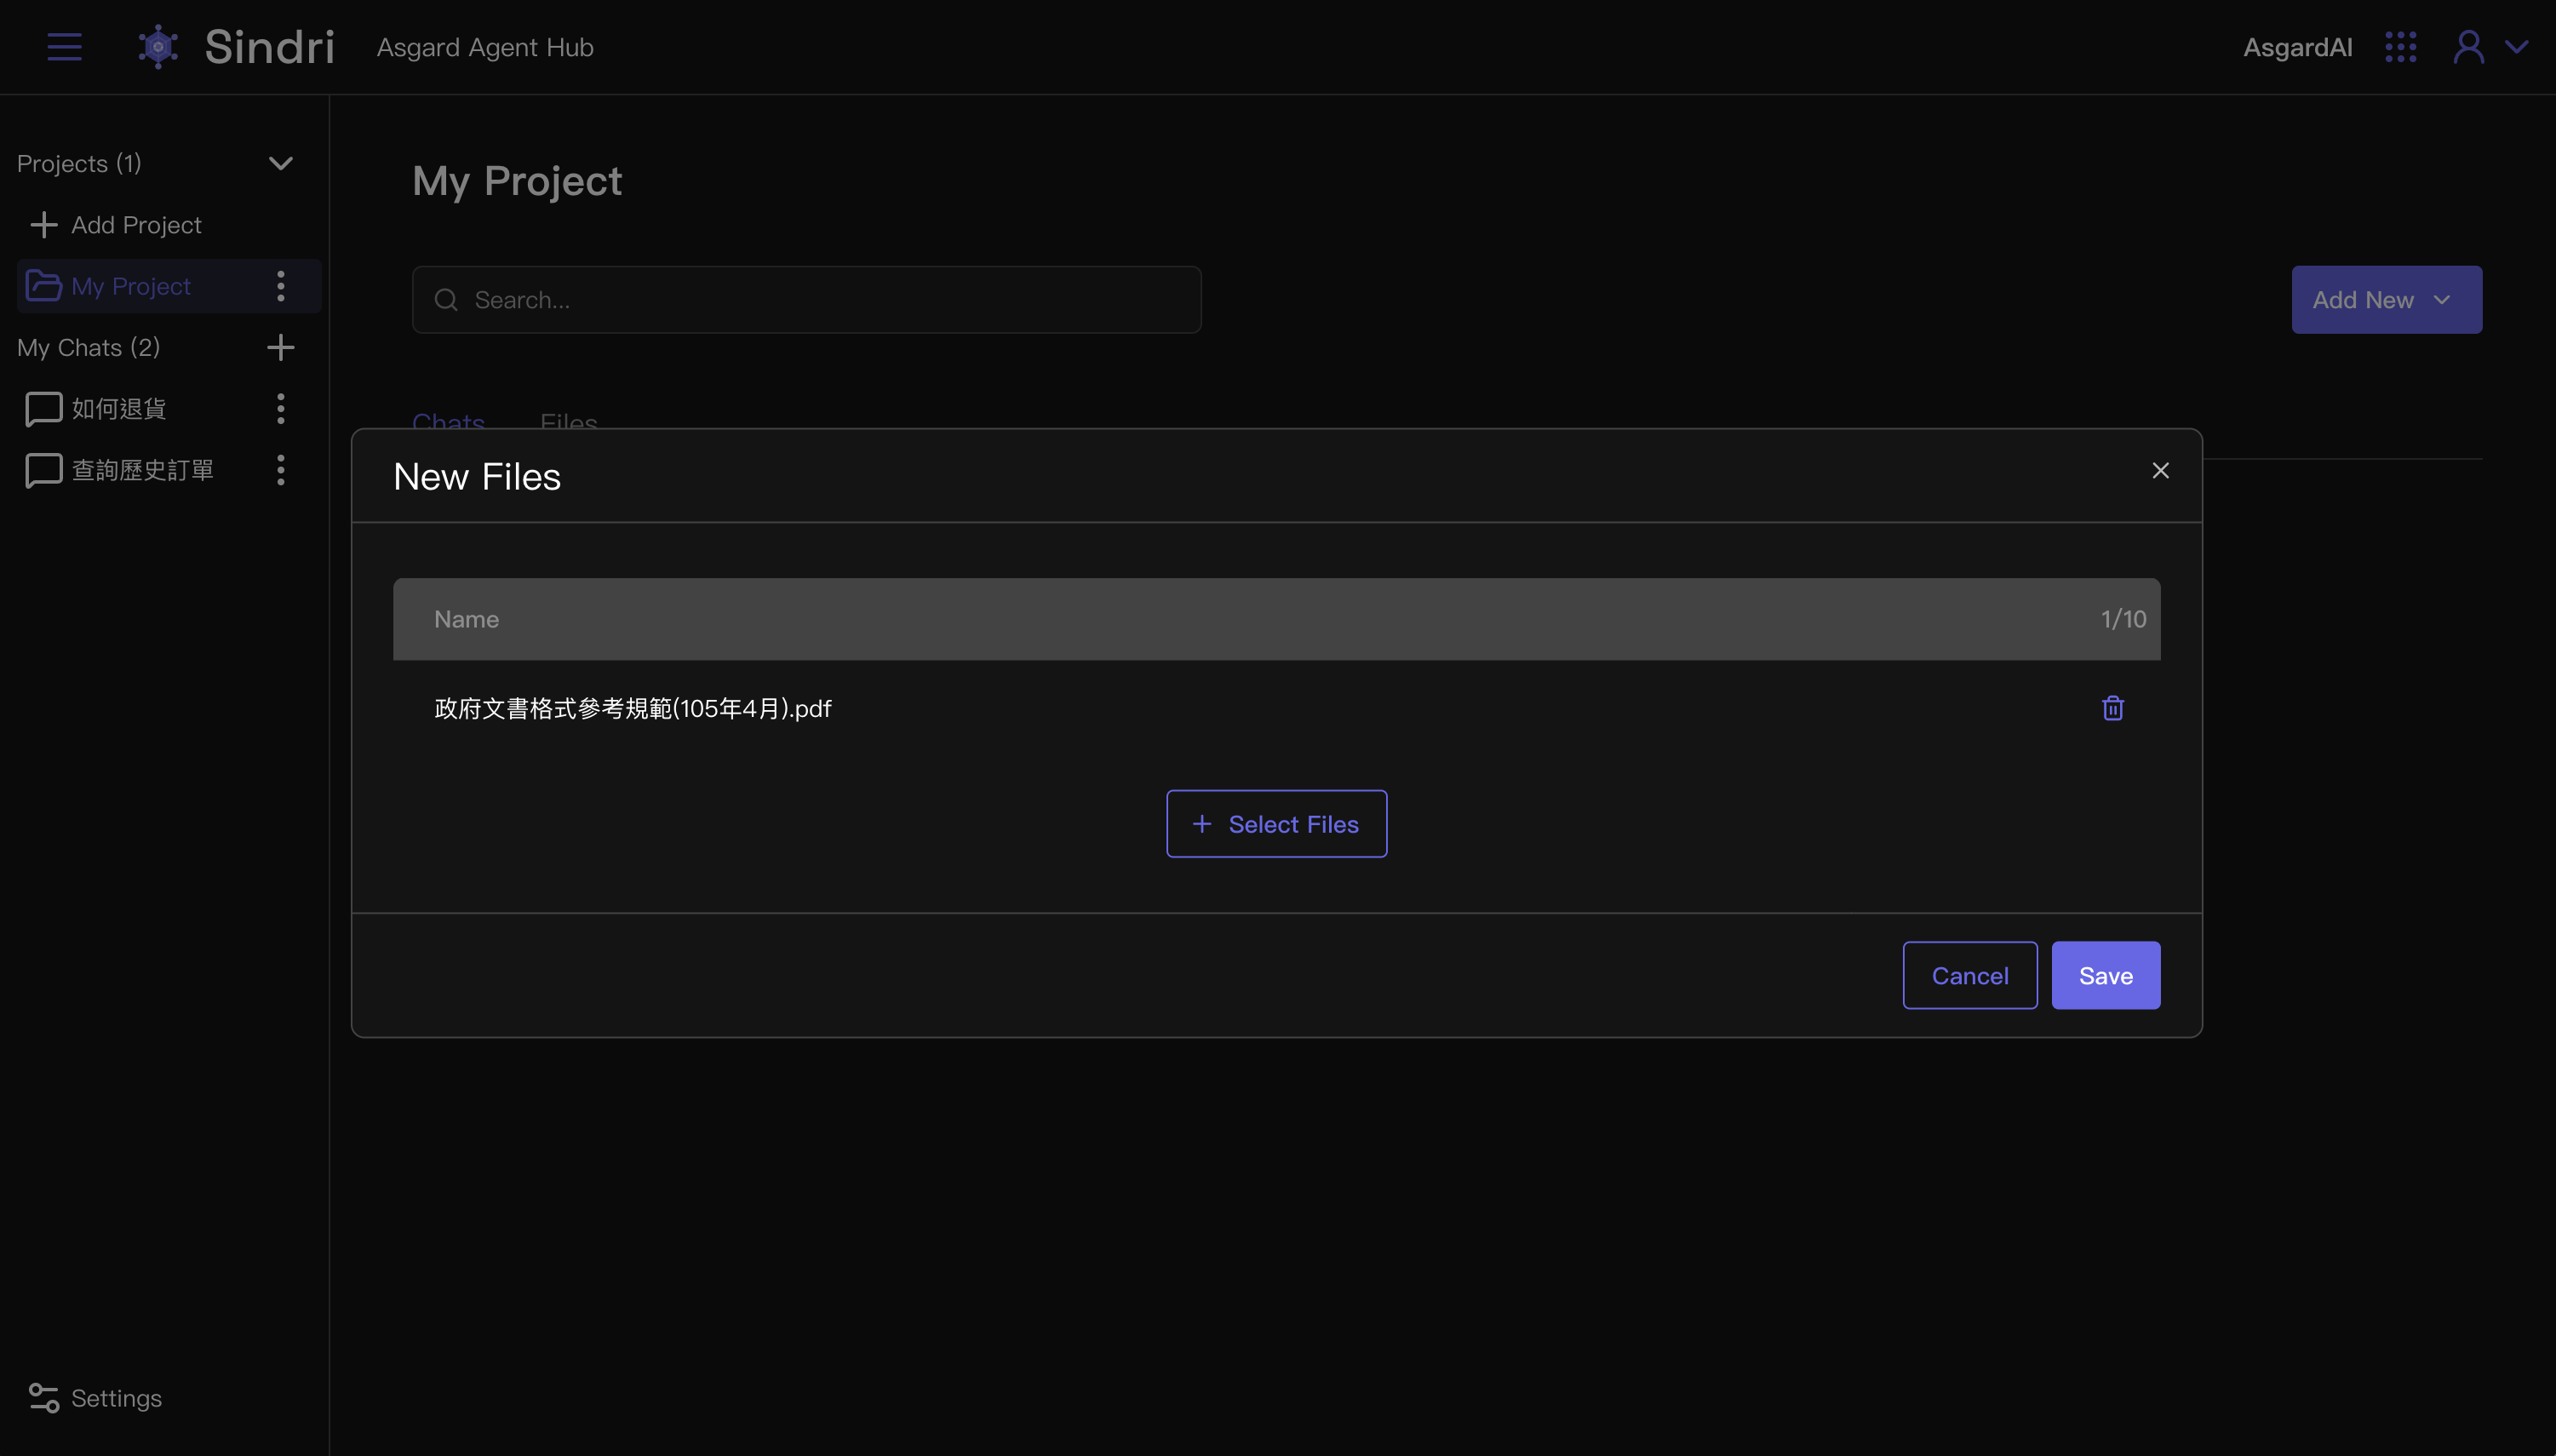Image resolution: width=2556 pixels, height=1456 pixels.
Task: Select the 政府文書格式參考規範(105年4月).pdf file name
Action: [x=633, y=708]
